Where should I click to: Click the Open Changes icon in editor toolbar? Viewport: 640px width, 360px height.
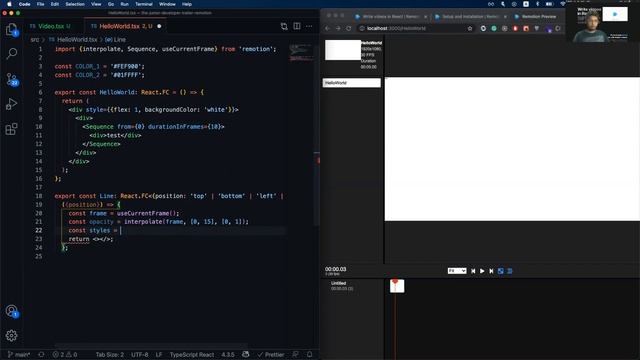click(x=284, y=27)
